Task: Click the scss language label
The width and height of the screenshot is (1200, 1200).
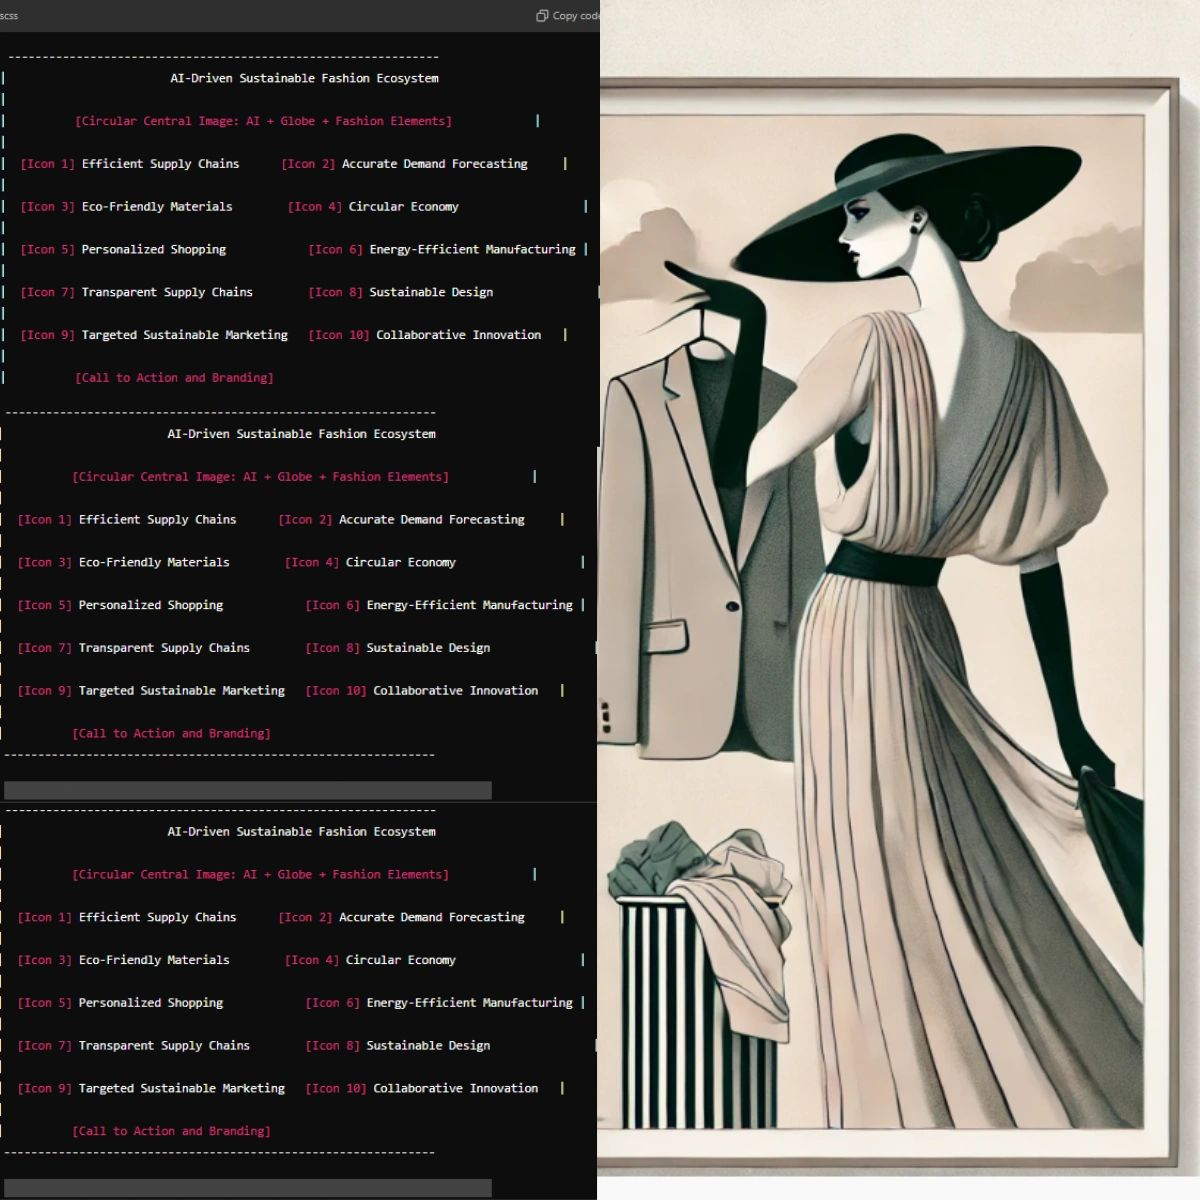Action: coord(9,16)
